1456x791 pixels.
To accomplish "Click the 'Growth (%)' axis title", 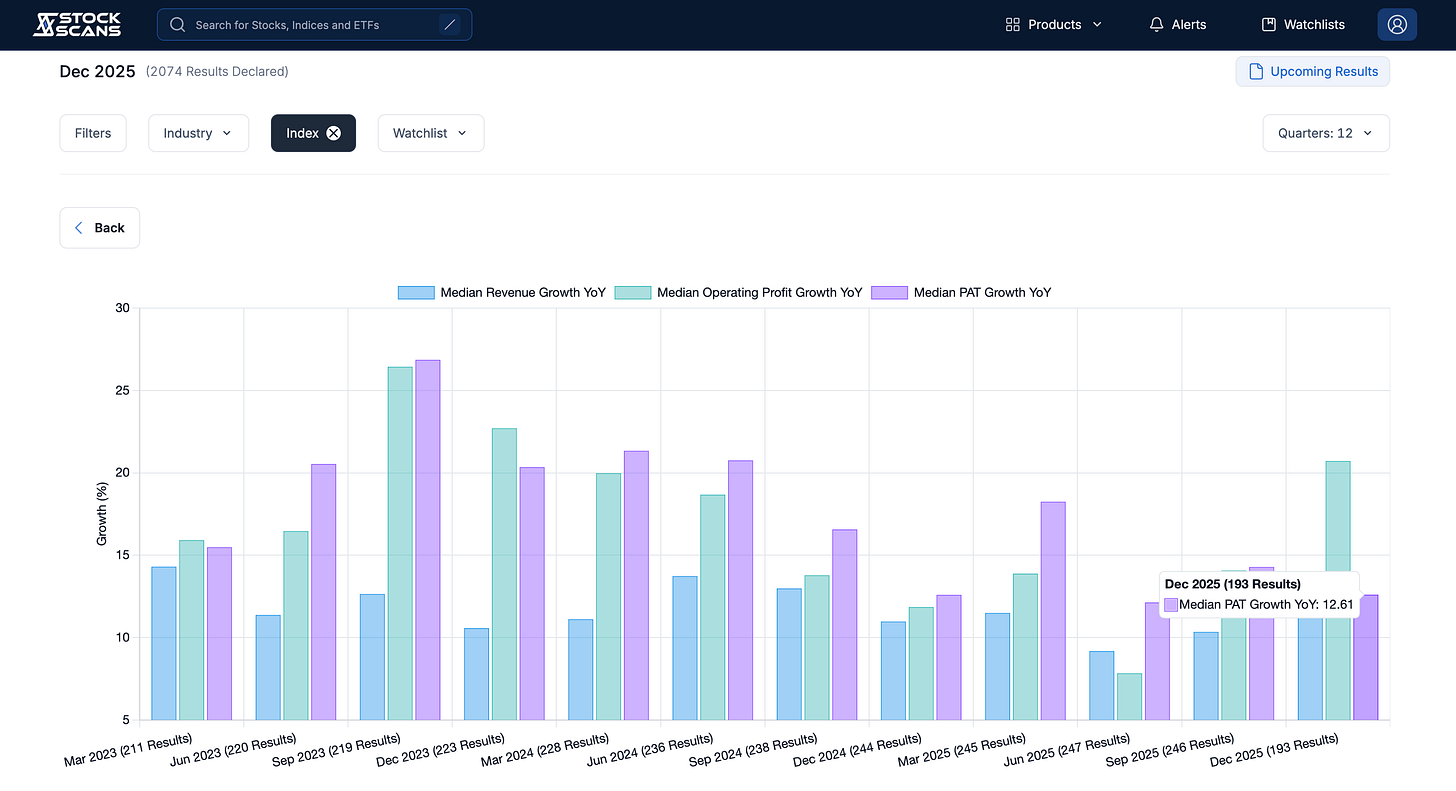I will [x=102, y=513].
